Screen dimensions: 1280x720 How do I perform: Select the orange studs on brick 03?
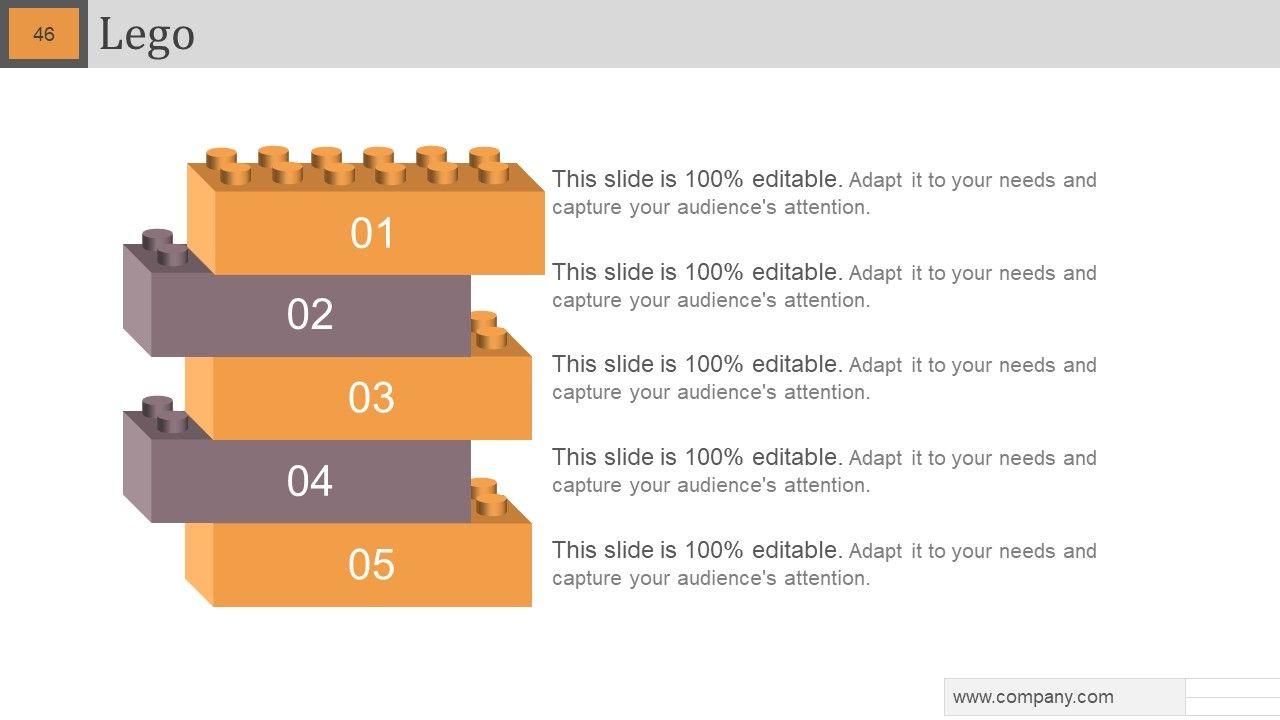[488, 330]
